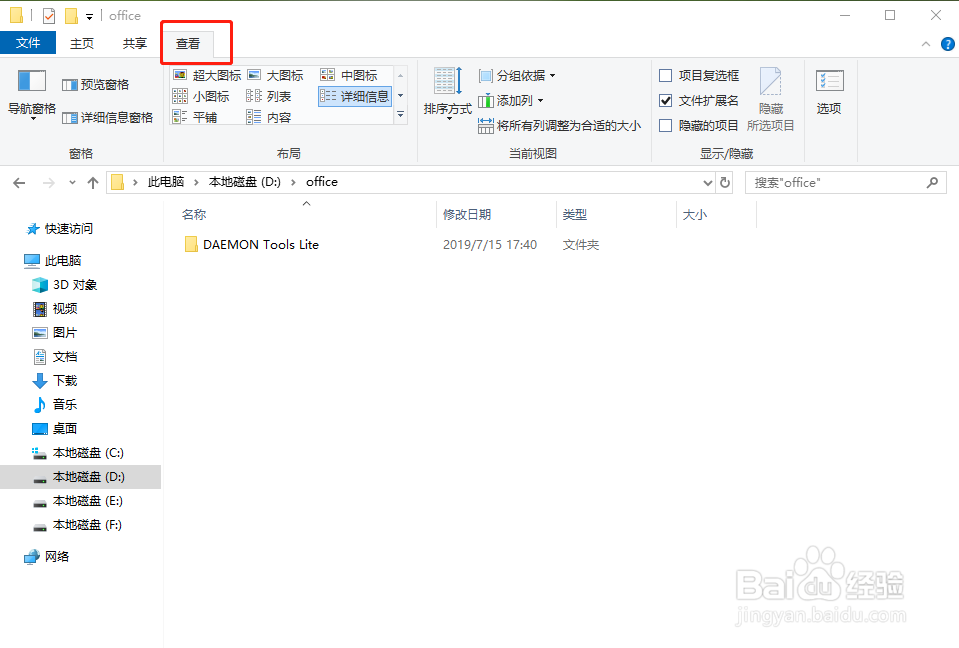Screen dimensions: 959x648
Task: Sort by the 大小 column header
Action: pos(695,215)
